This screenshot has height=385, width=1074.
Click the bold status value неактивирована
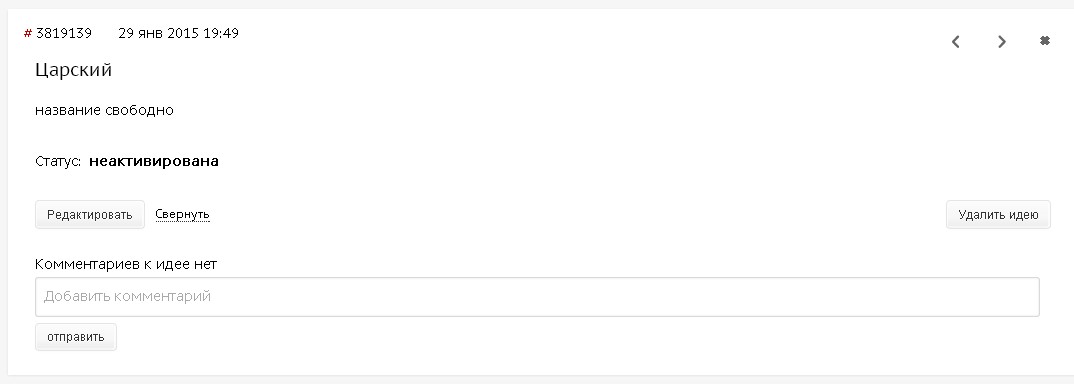pyautogui.click(x=154, y=162)
